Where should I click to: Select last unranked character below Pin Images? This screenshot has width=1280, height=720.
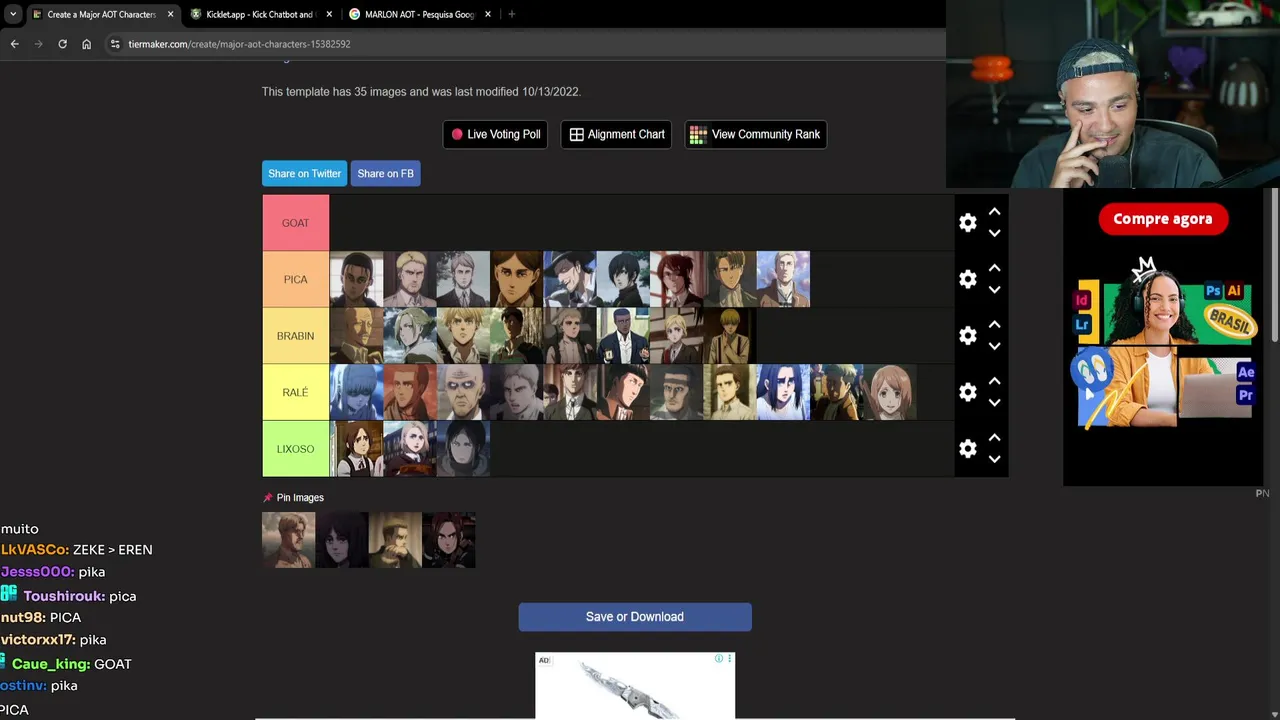point(449,540)
